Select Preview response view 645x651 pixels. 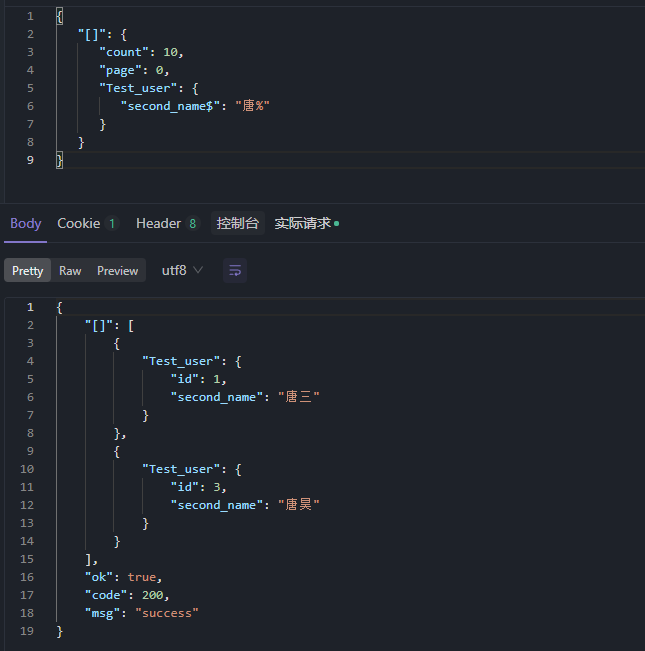click(117, 271)
